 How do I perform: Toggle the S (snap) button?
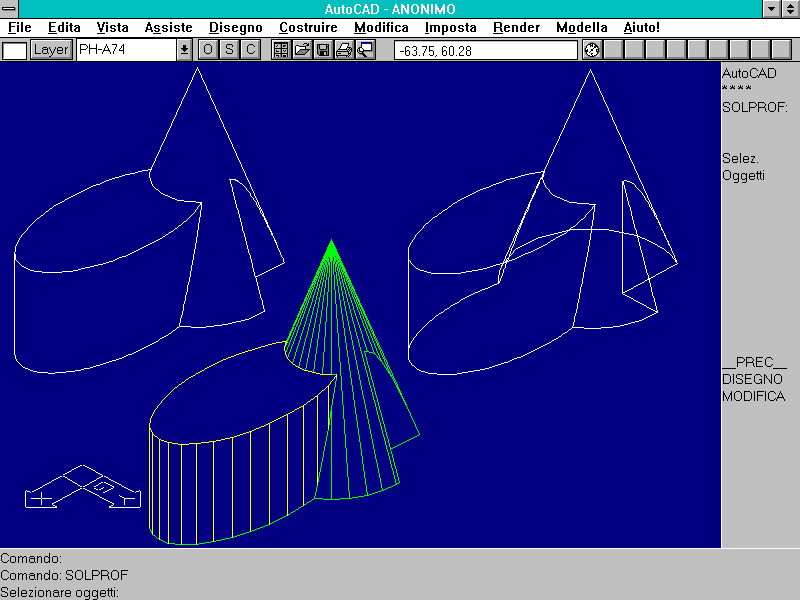(229, 49)
